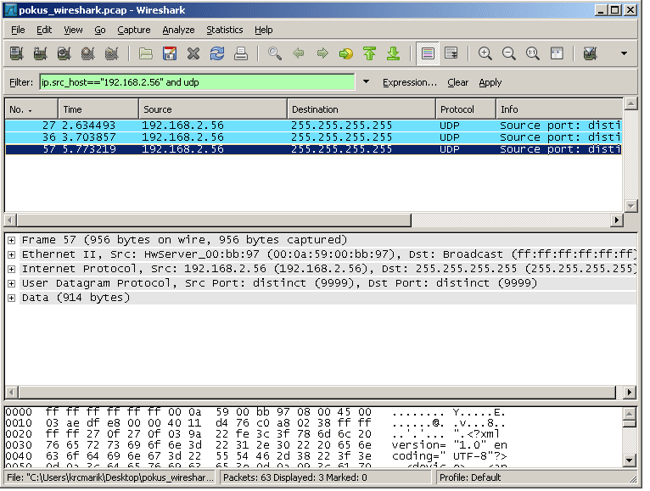Open the View menu
The height and width of the screenshot is (491, 650).
[x=73, y=30]
